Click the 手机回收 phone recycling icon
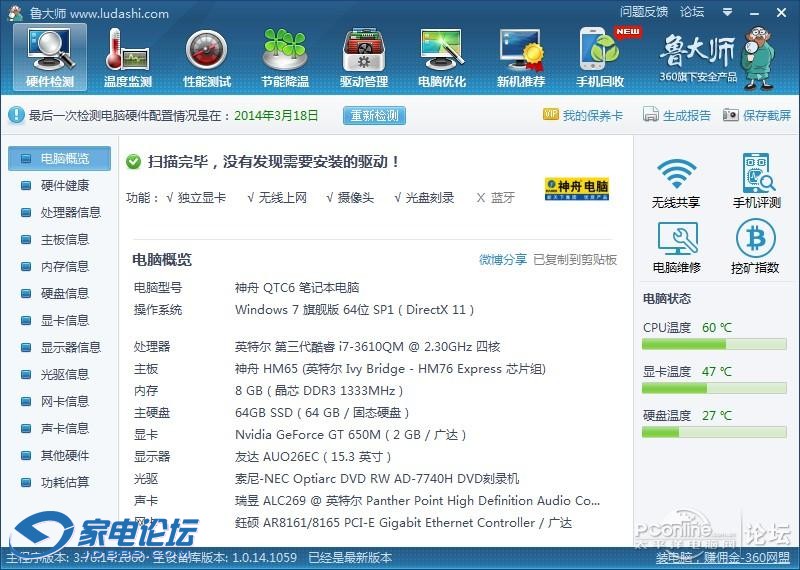 pos(599,56)
